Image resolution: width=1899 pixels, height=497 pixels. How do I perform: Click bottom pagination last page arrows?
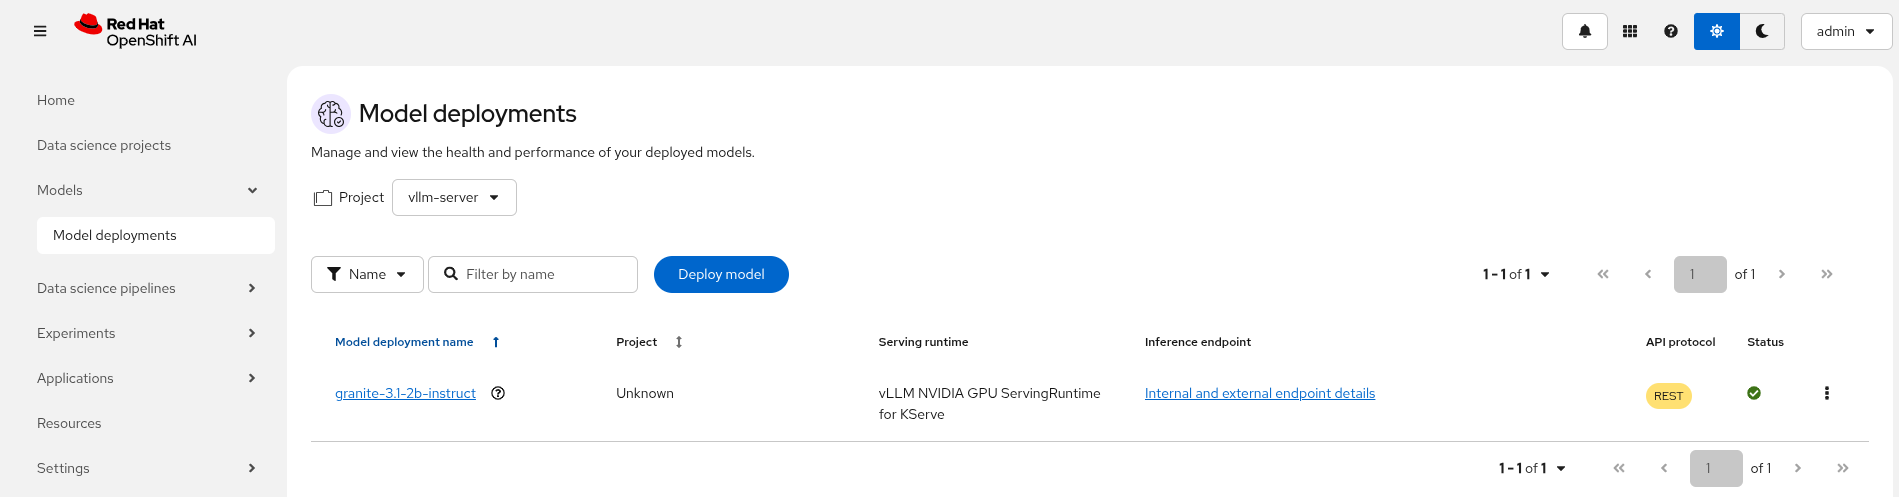click(1843, 468)
